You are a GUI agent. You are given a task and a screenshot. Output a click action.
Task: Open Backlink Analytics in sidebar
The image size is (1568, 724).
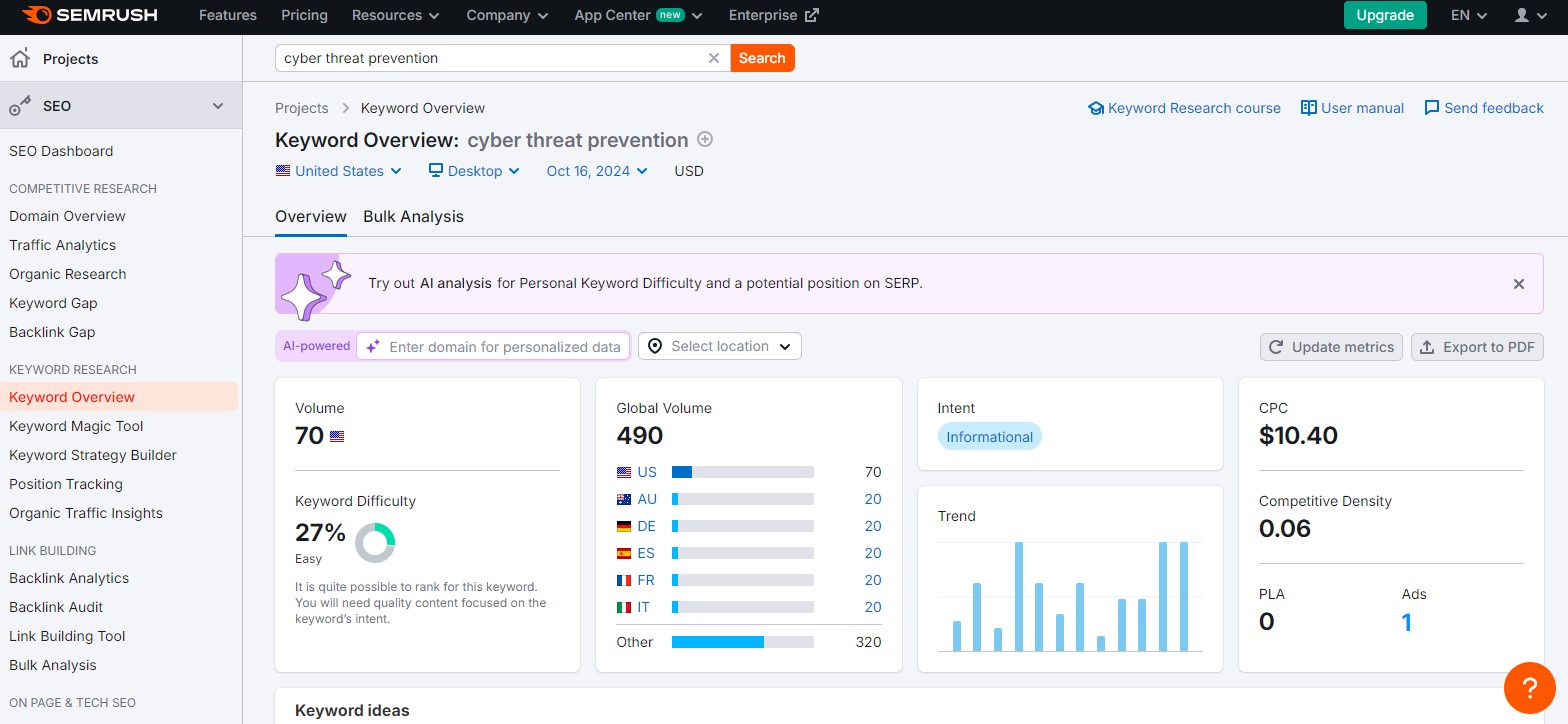pos(69,578)
